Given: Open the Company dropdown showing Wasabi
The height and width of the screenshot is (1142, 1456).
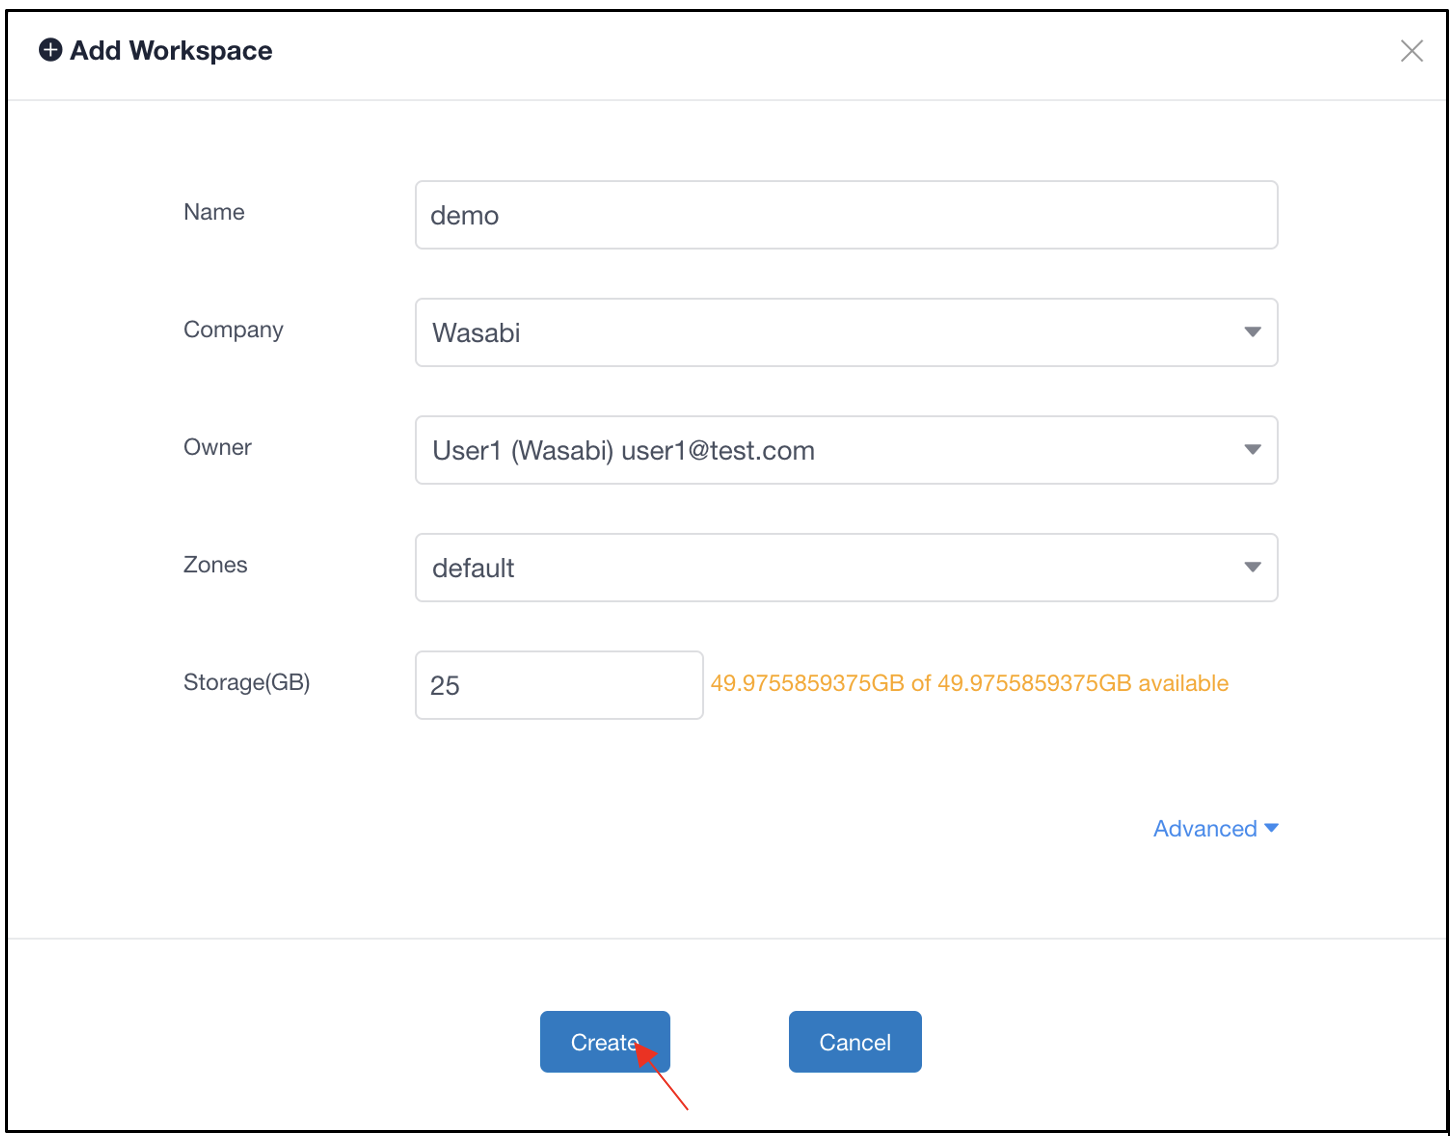Looking at the screenshot, I should coord(847,332).
